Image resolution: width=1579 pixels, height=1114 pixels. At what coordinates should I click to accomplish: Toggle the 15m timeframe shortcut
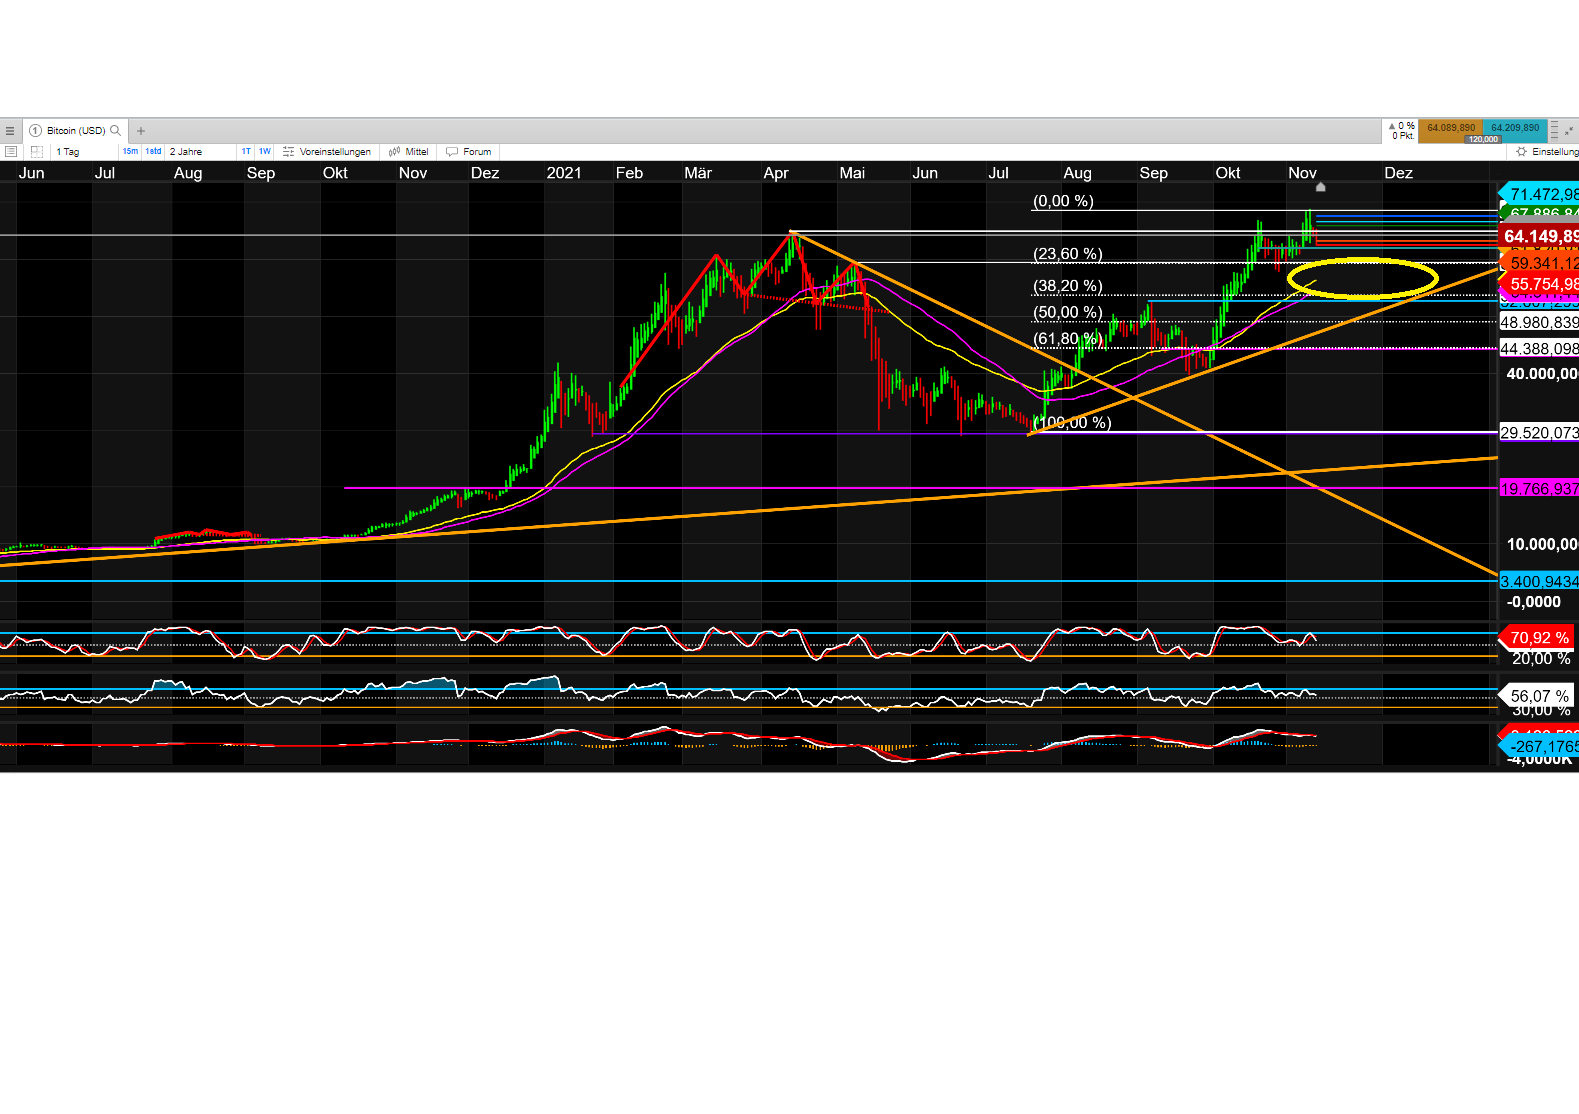130,152
